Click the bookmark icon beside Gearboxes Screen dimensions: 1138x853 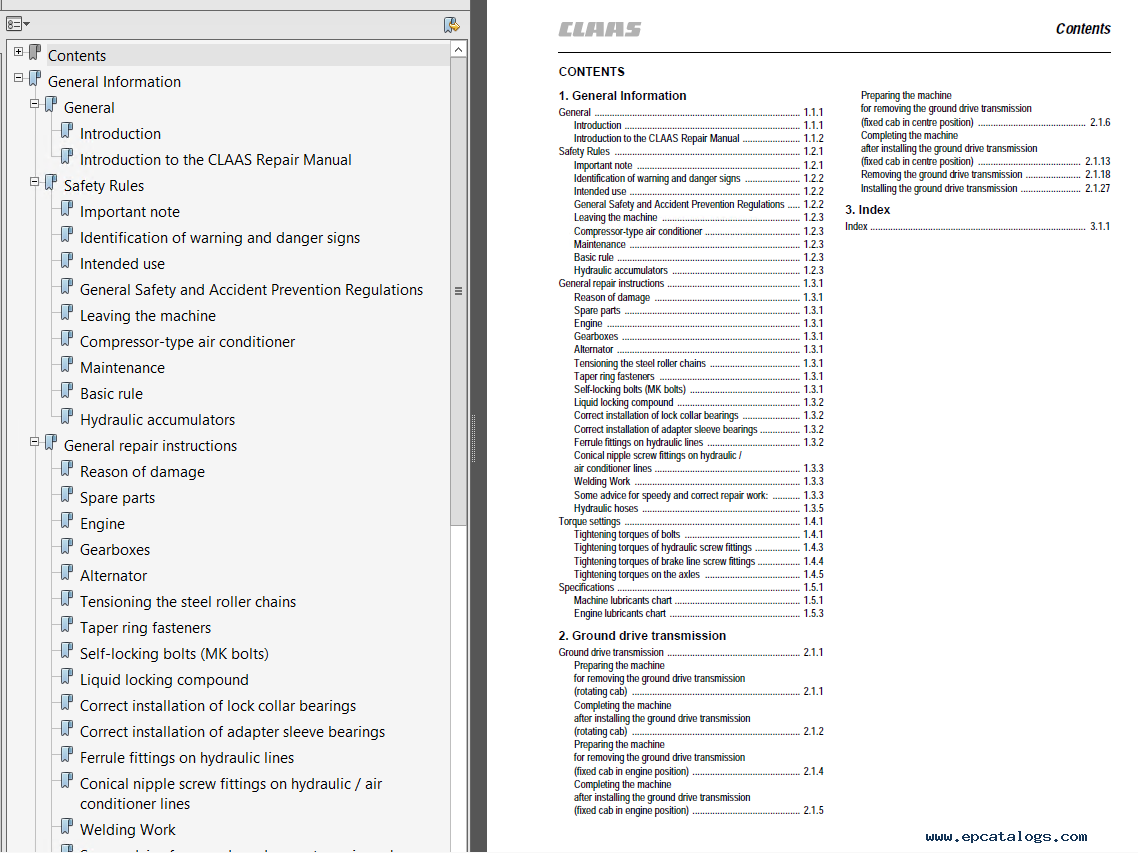coord(67,547)
